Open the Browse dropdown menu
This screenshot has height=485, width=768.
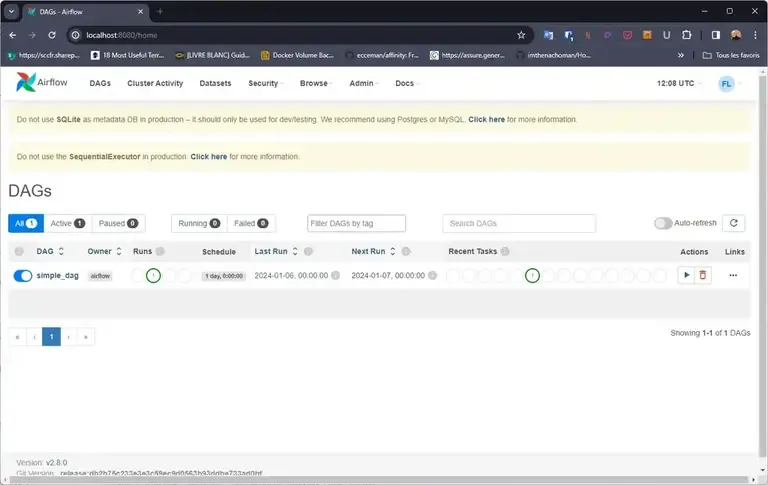pyautogui.click(x=315, y=83)
